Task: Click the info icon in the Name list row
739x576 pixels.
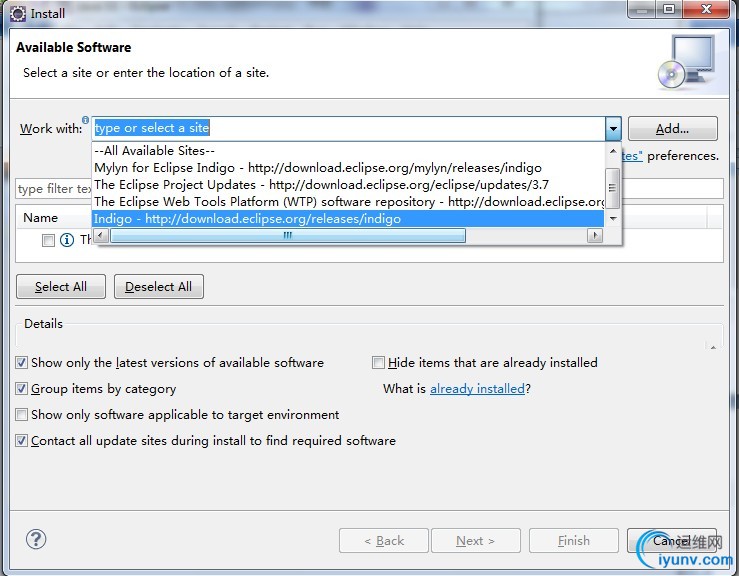Action: click(x=67, y=240)
